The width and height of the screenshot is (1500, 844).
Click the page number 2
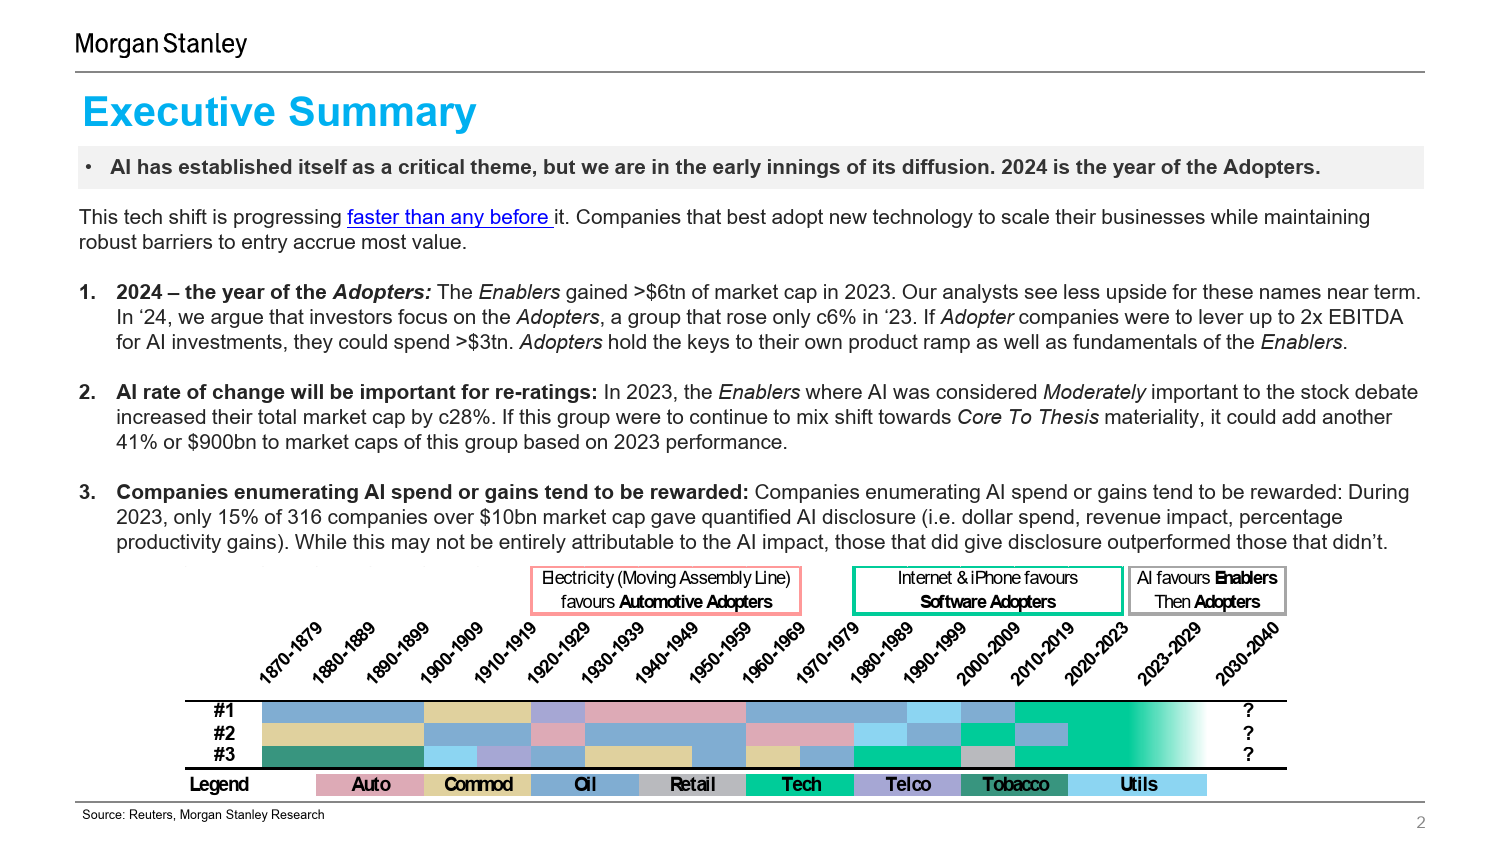click(x=1421, y=823)
